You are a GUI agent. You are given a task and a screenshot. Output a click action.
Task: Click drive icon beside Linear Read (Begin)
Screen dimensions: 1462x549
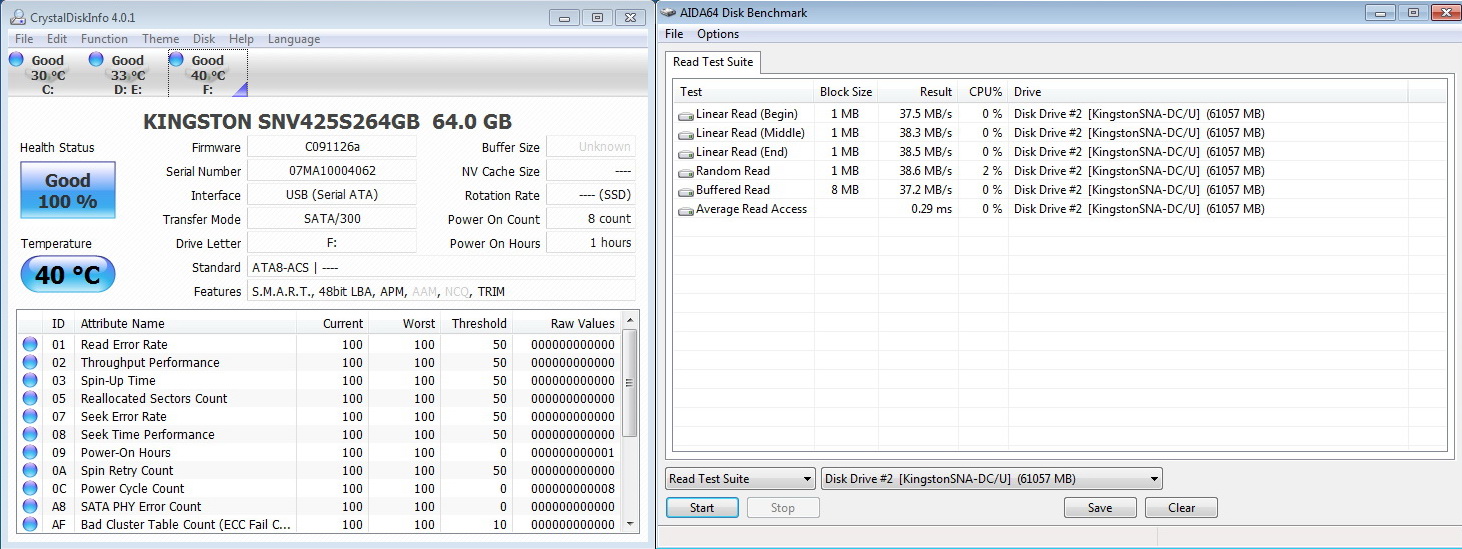tap(686, 115)
